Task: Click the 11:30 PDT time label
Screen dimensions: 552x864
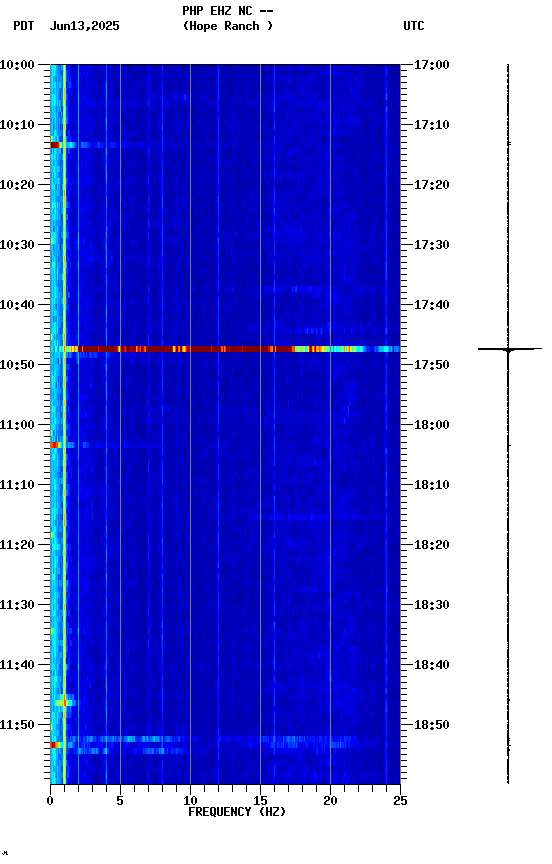Action: click(x=17, y=605)
